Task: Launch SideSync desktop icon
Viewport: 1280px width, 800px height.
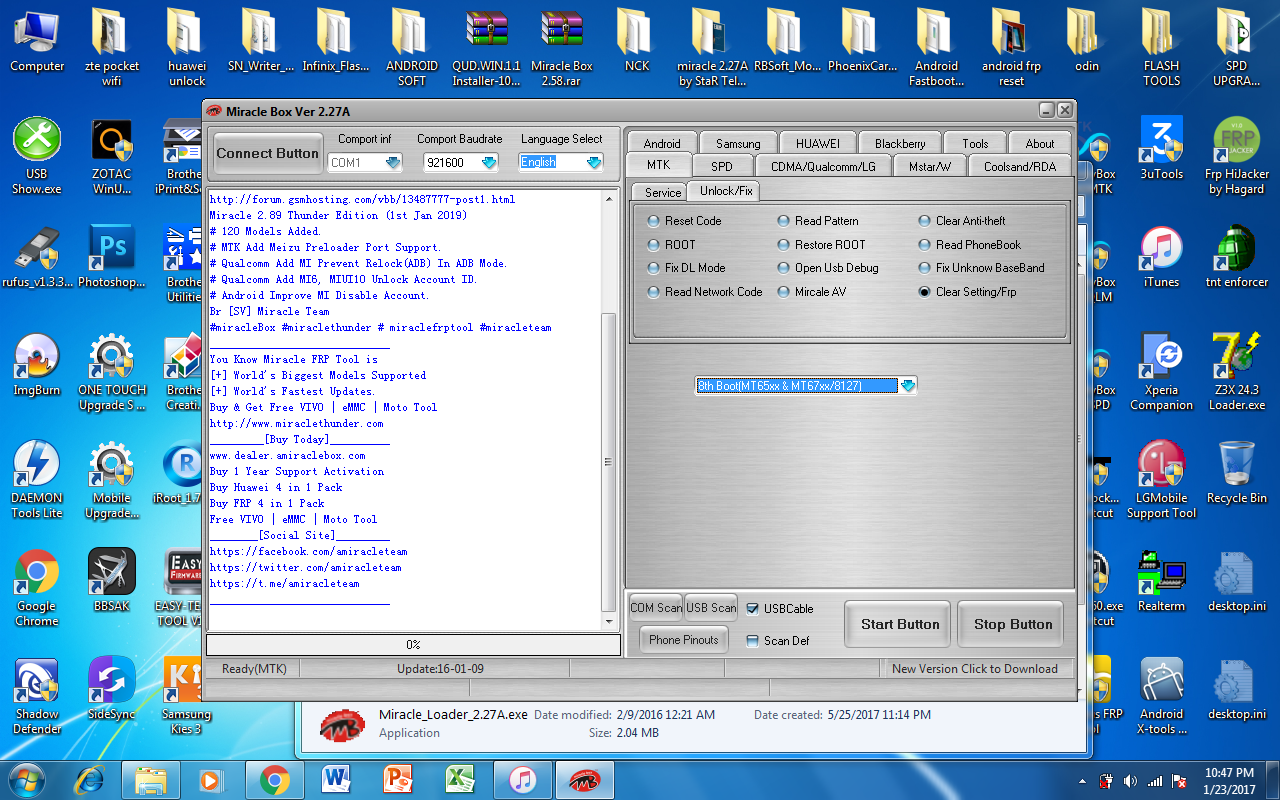Action: 112,688
